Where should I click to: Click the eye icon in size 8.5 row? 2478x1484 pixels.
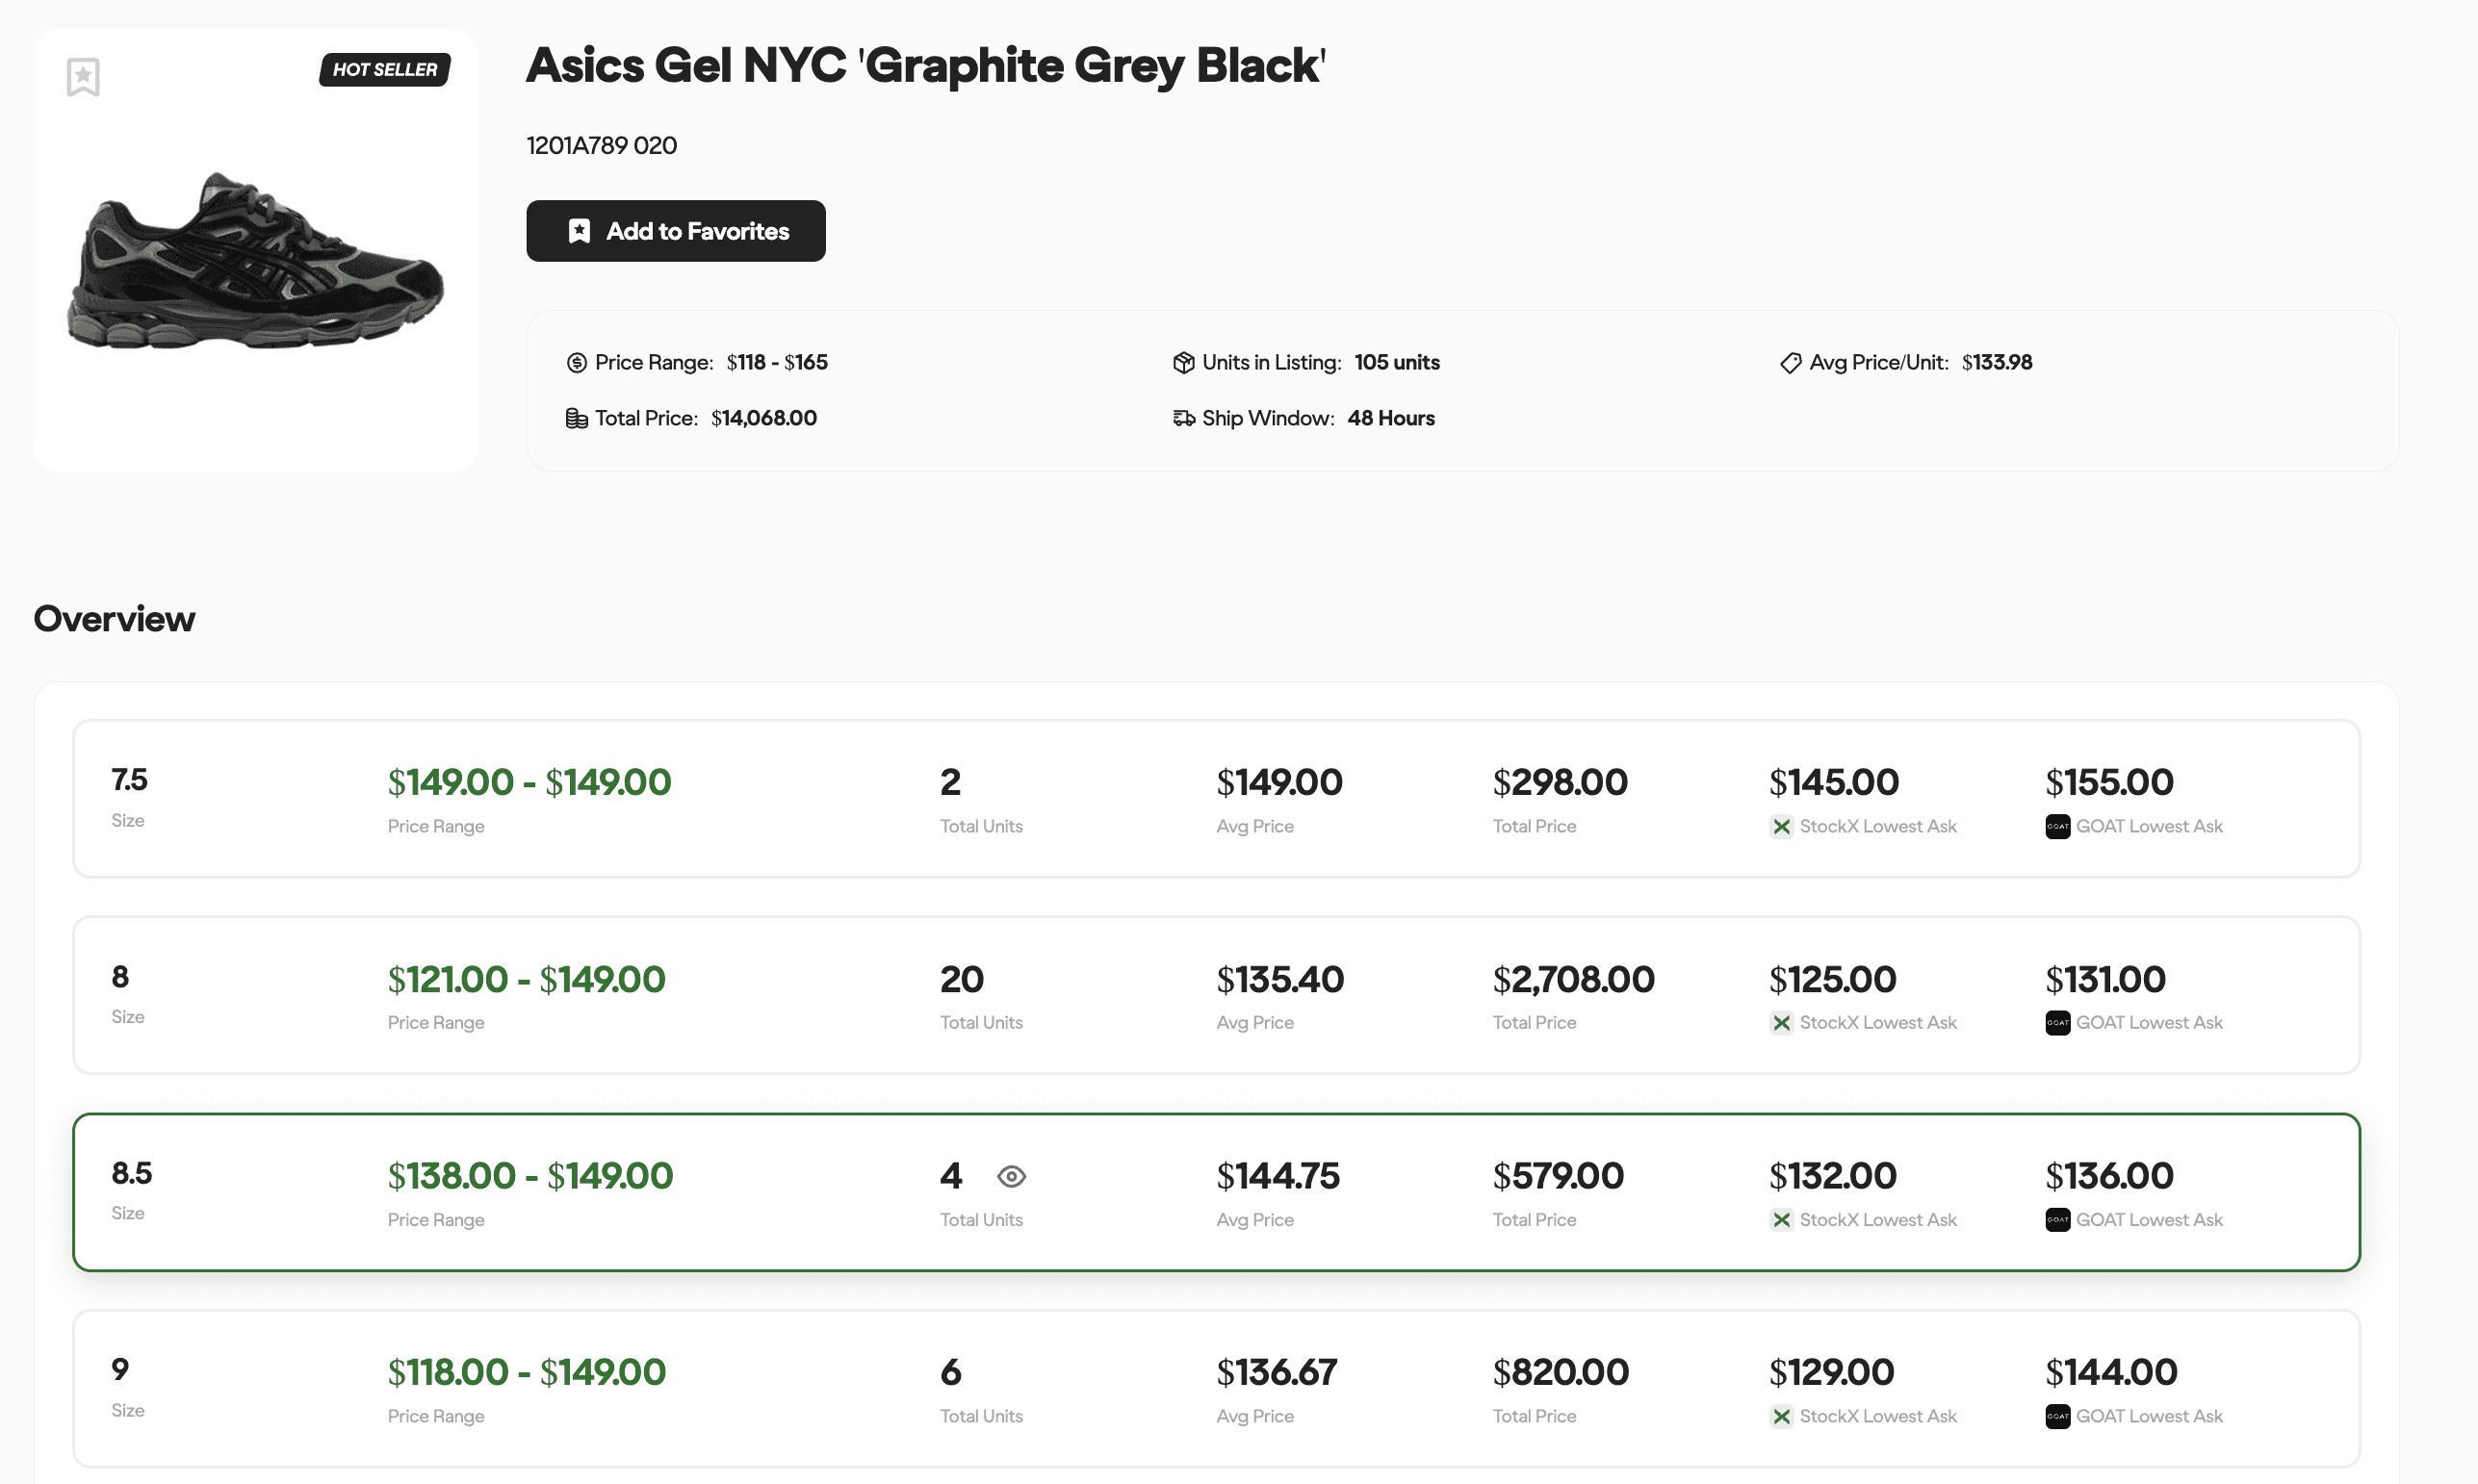coord(1011,1177)
